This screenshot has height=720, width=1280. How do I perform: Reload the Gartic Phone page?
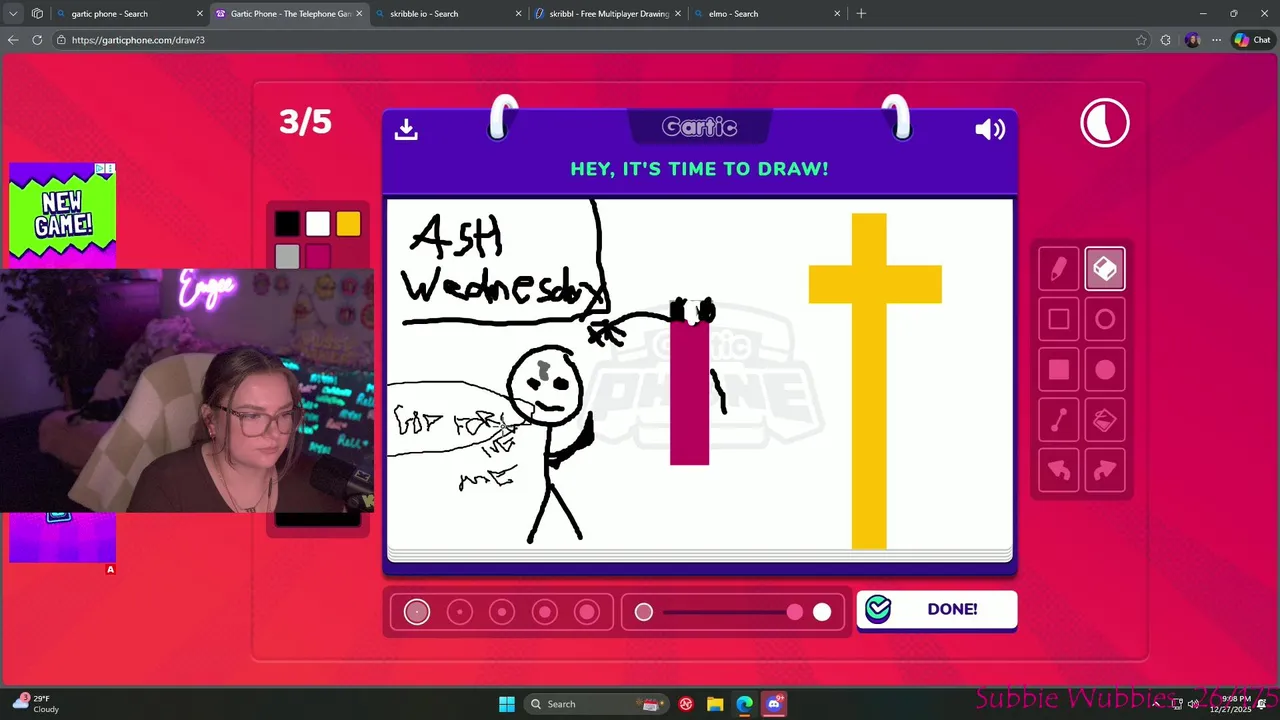pos(37,40)
